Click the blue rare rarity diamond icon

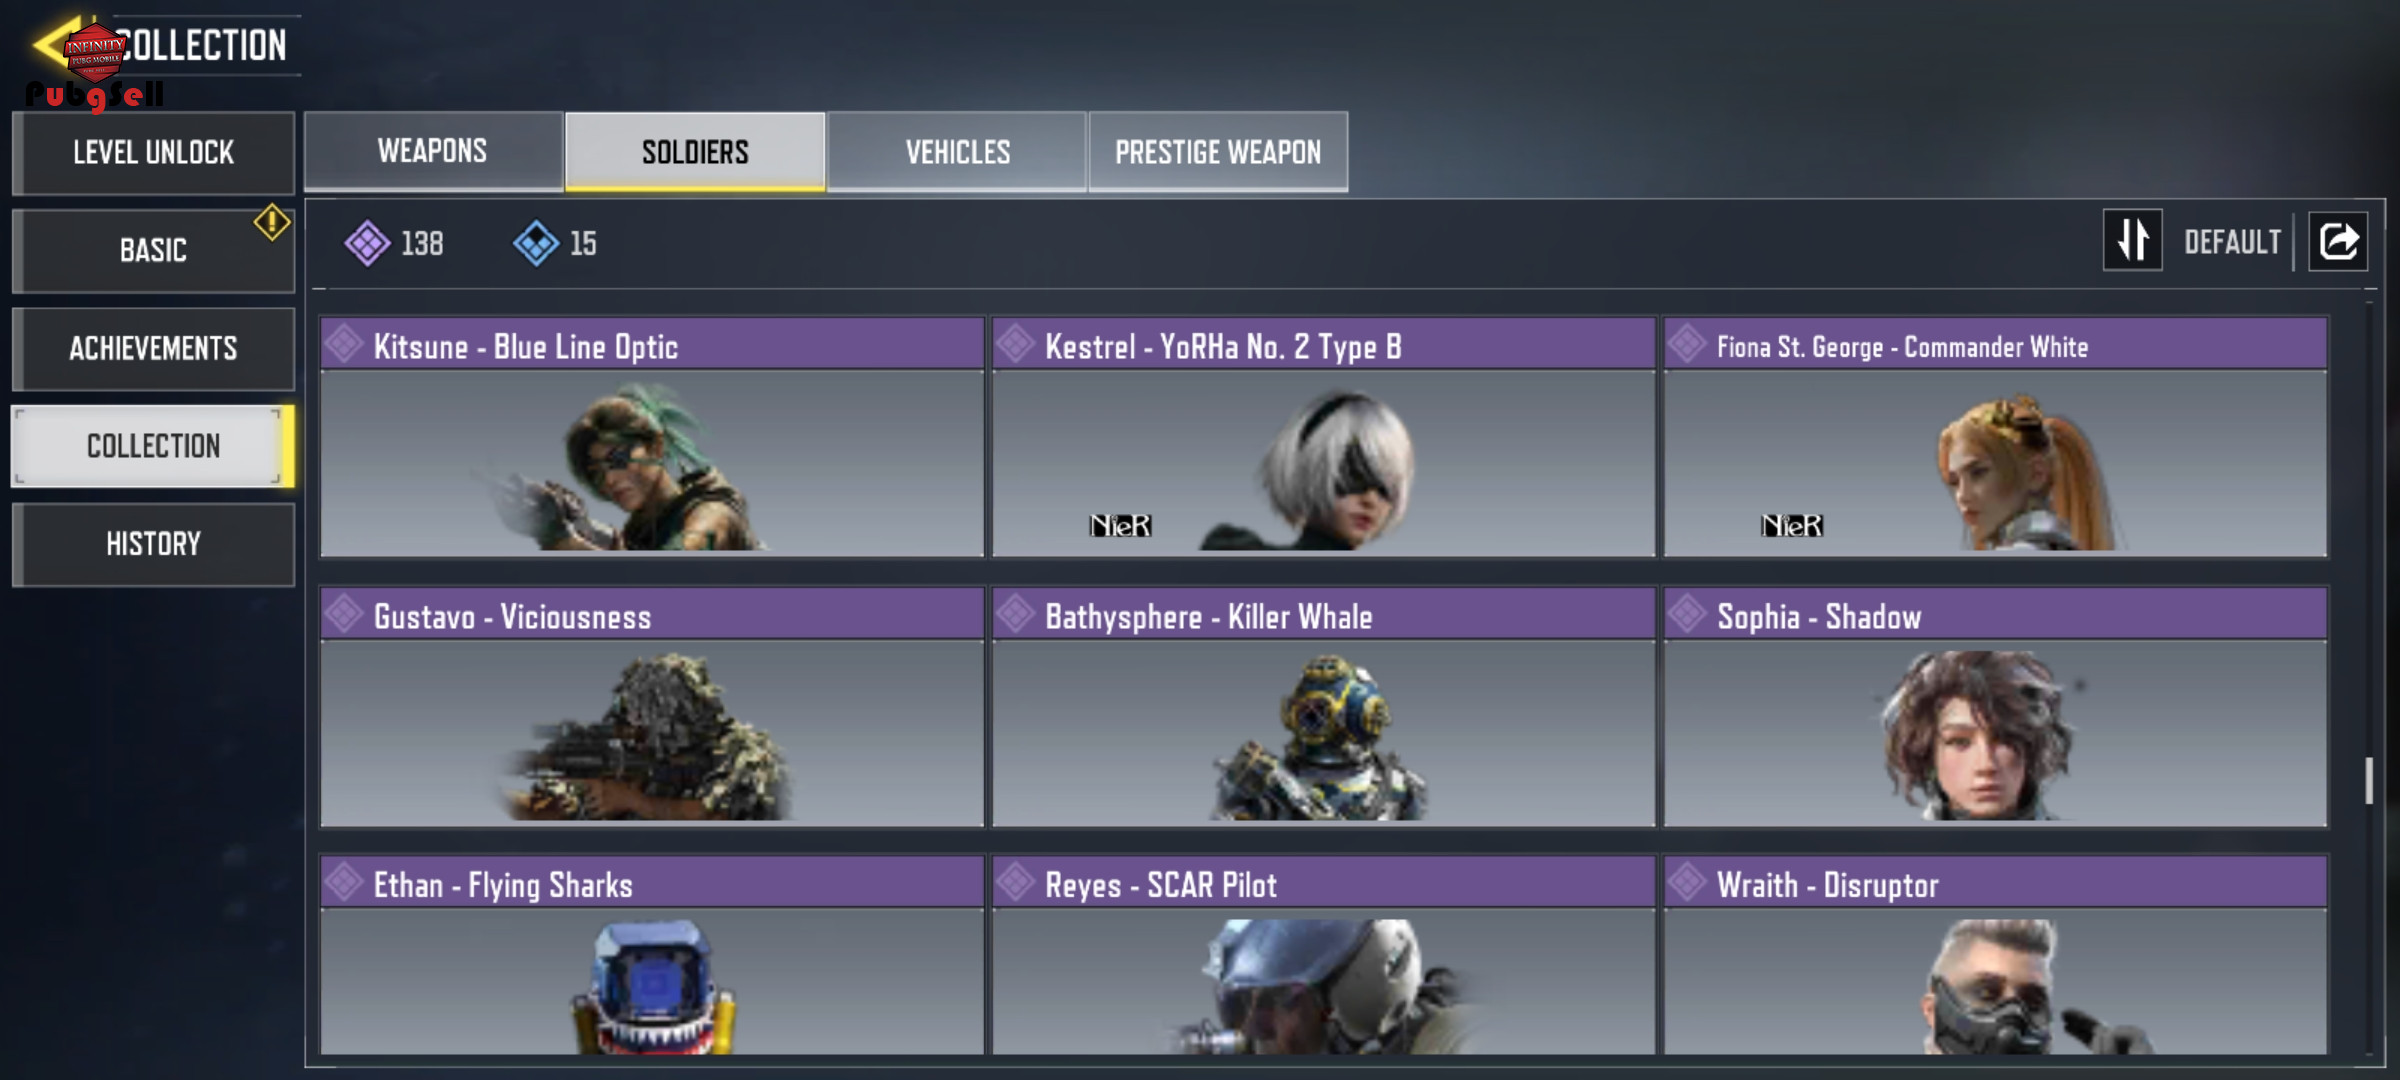[536, 243]
